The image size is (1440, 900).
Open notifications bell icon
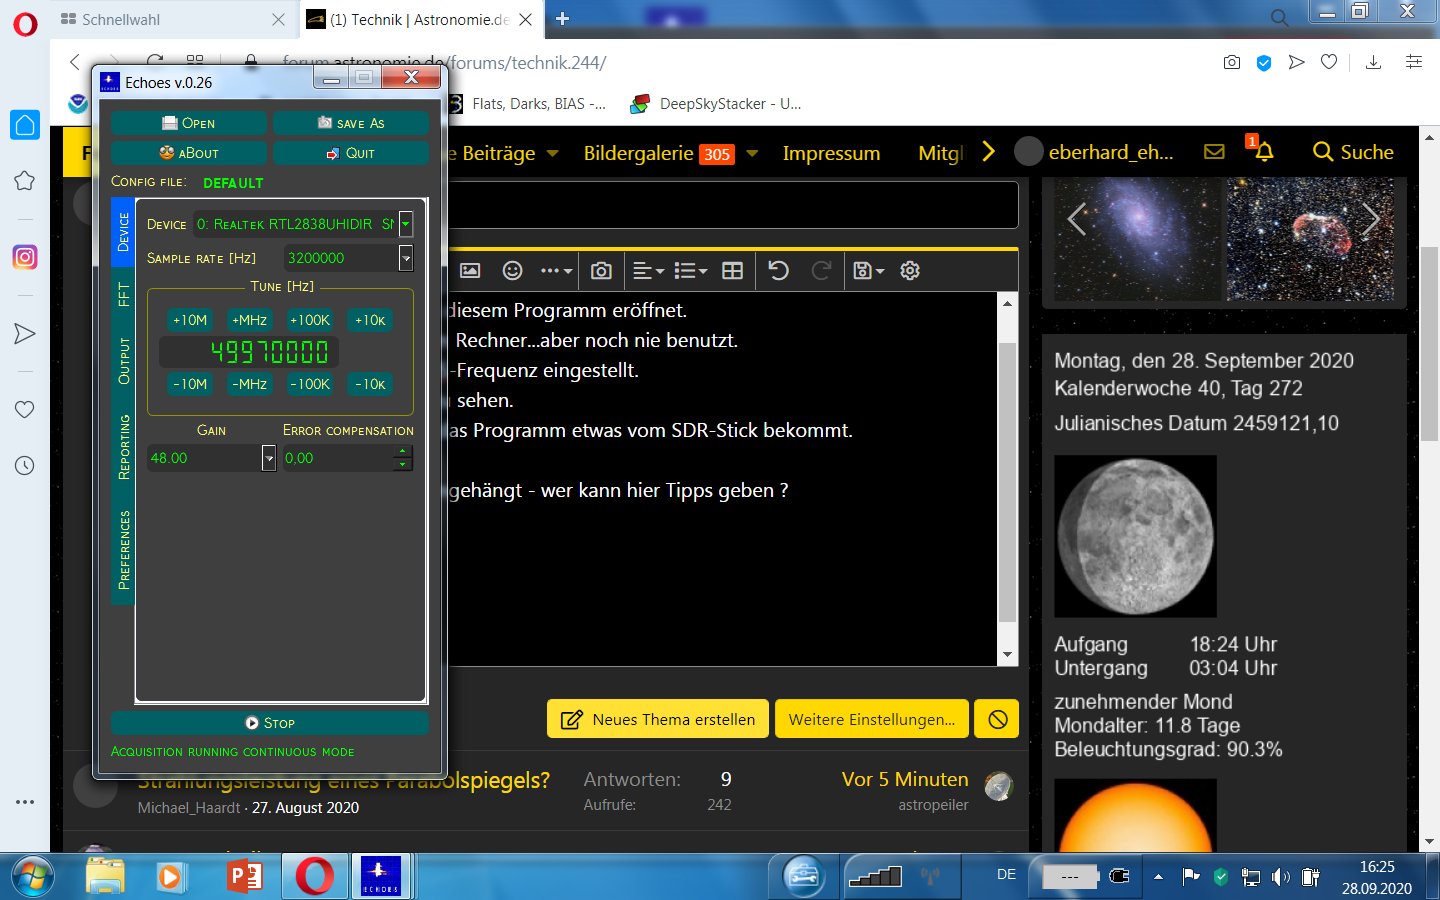click(1264, 151)
